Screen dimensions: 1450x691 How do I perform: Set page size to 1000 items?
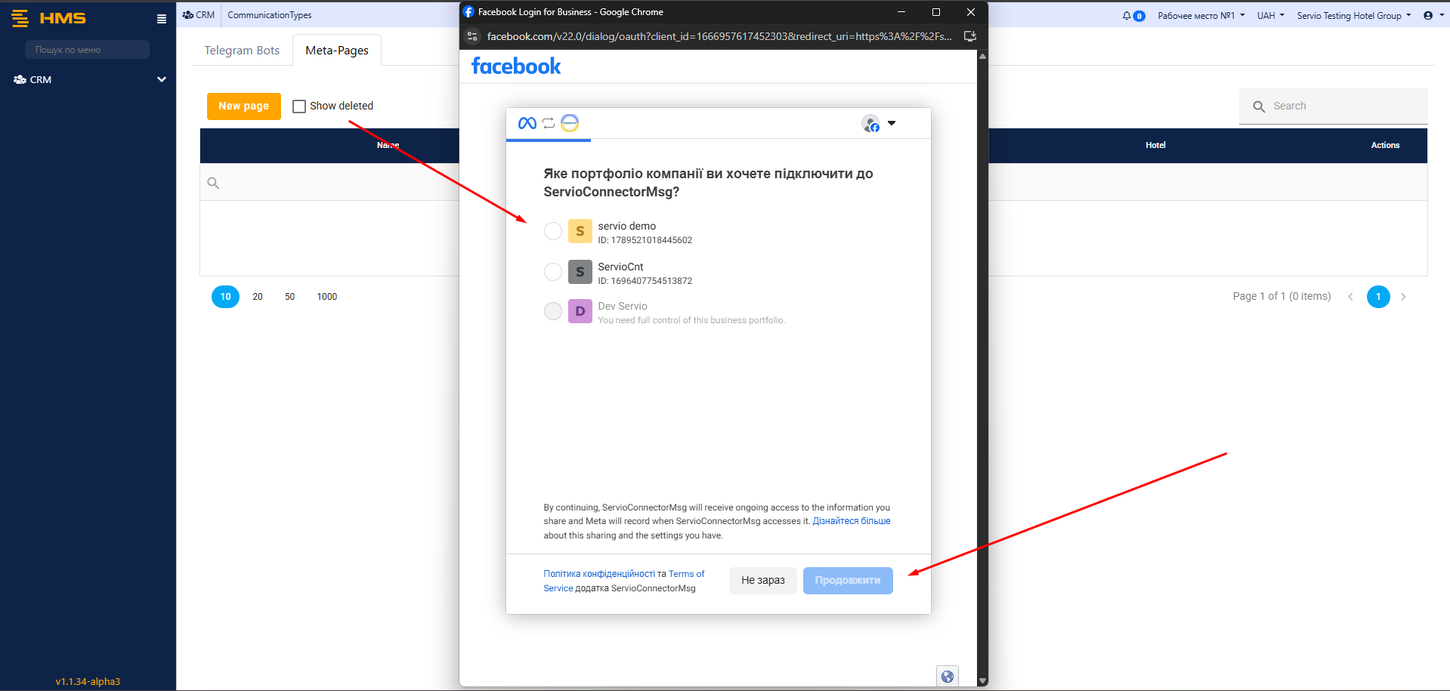click(326, 296)
